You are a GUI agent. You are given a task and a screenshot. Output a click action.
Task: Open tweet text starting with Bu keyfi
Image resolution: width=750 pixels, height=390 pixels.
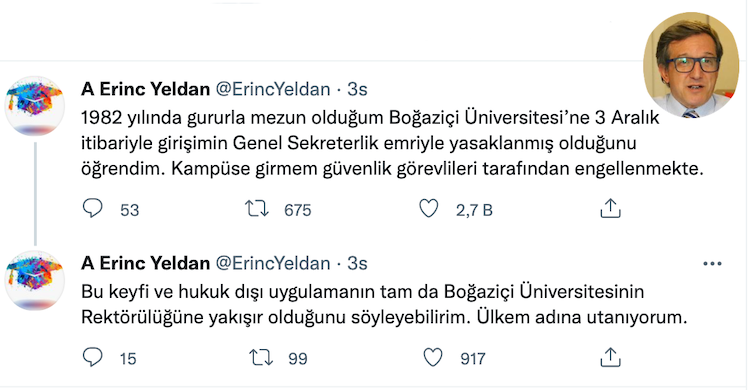click(384, 304)
